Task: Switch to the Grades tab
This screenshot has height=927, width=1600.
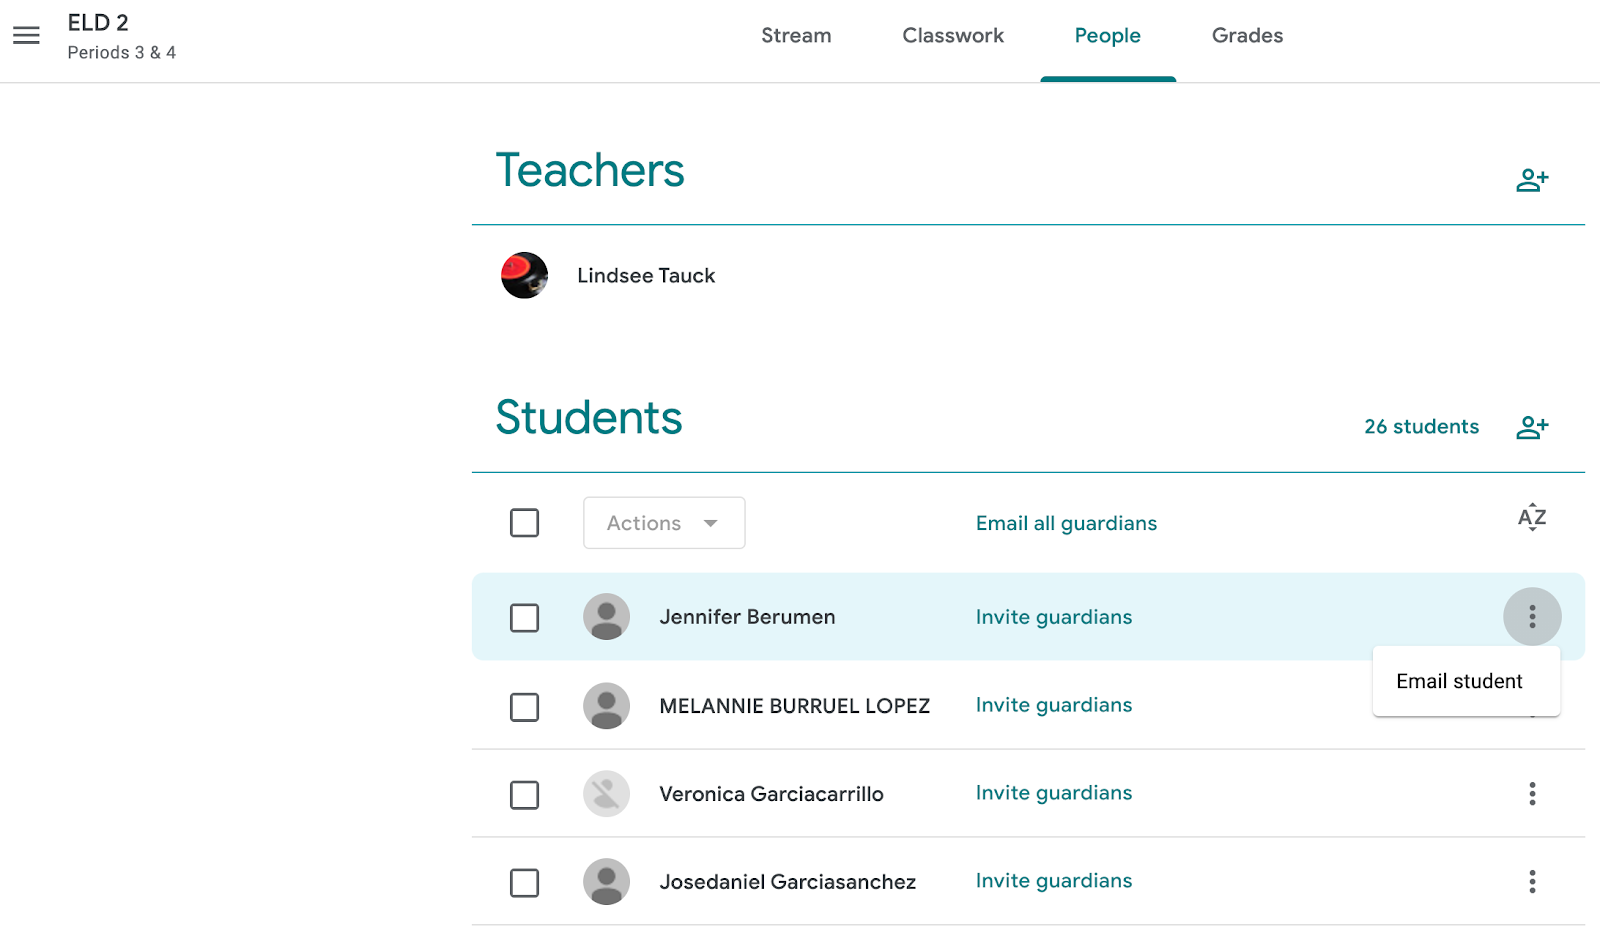Action: pos(1246,35)
